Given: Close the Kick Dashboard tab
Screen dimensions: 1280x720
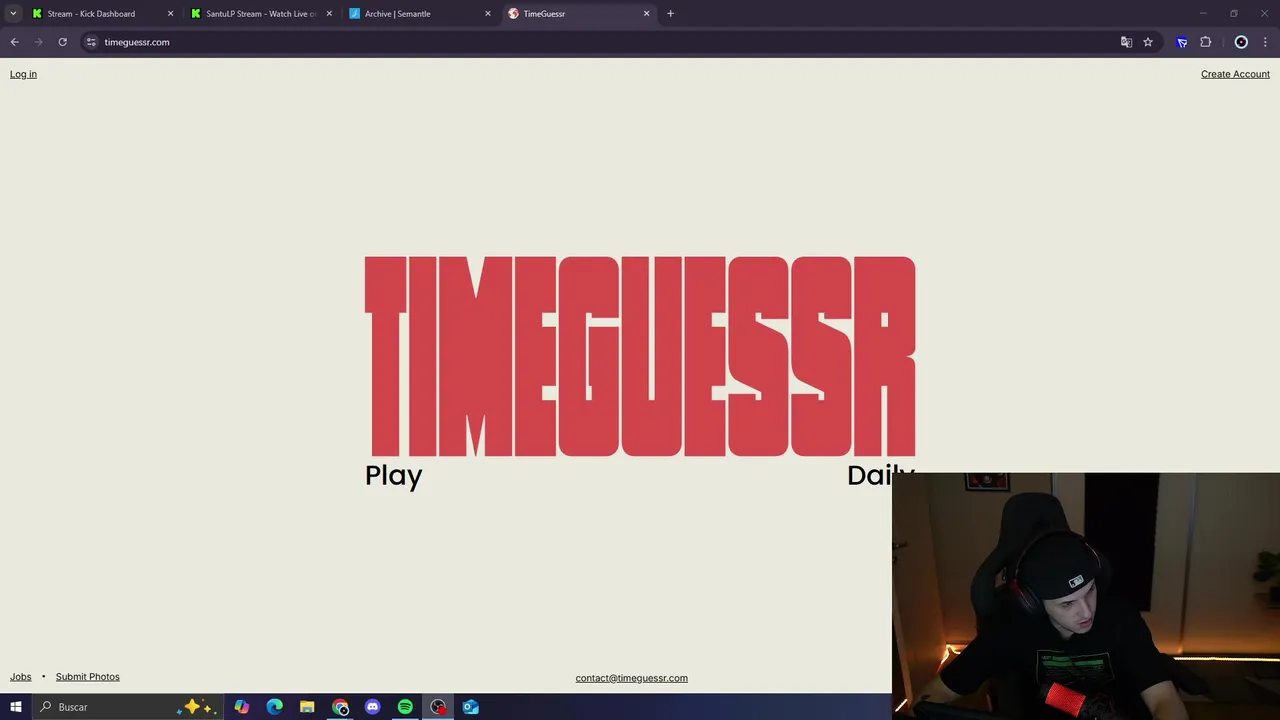Looking at the screenshot, I should click(x=170, y=14).
